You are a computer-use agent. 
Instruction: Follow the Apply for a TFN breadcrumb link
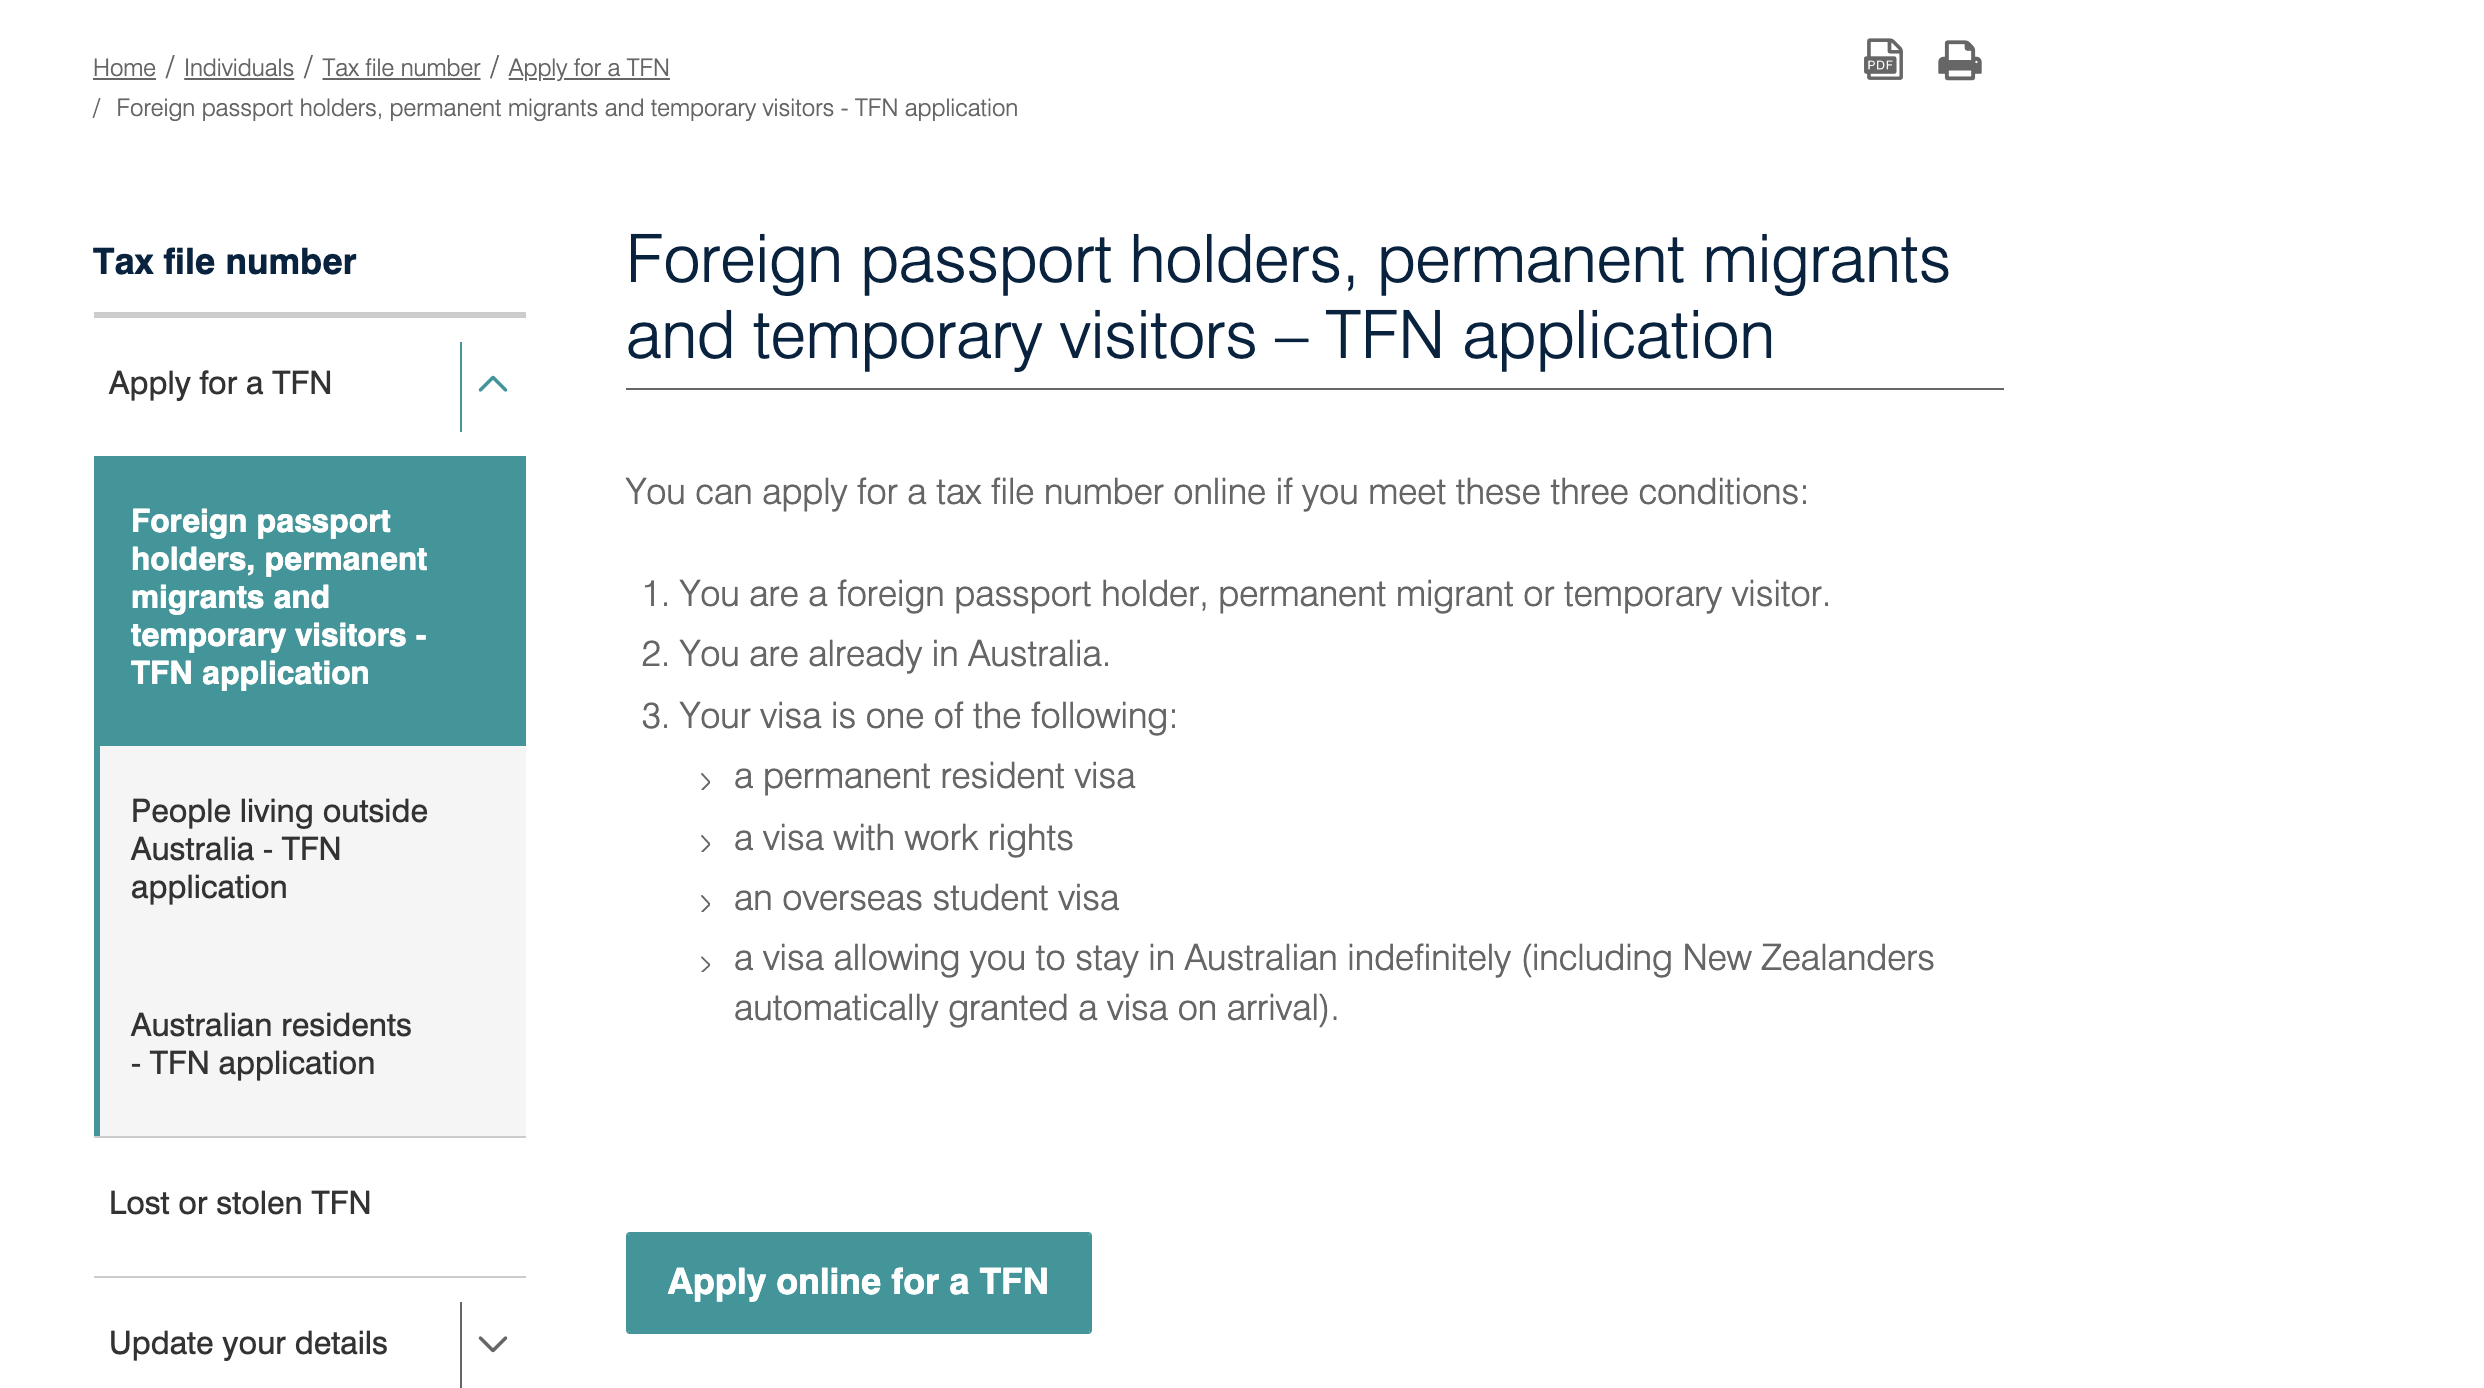(x=589, y=68)
